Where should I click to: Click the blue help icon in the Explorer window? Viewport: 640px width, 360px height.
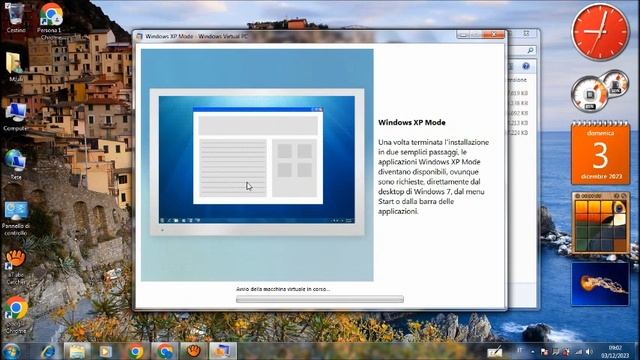click(x=526, y=66)
